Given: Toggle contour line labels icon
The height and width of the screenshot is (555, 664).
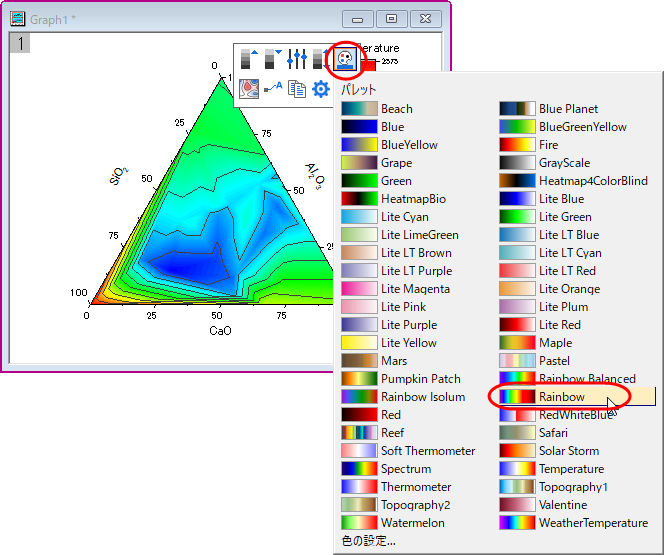Looking at the screenshot, I should point(273,88).
